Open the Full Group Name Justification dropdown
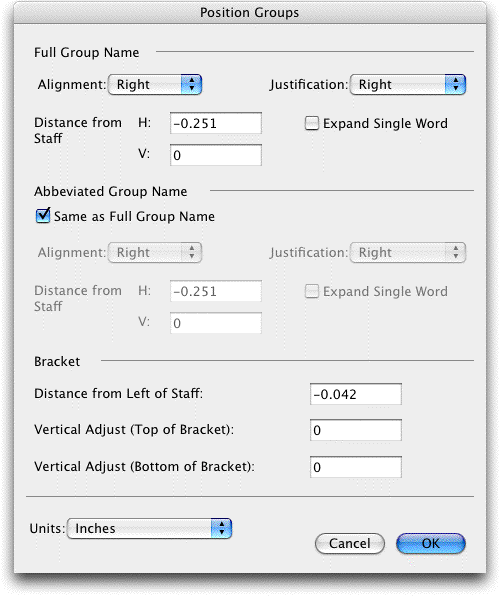Screen dimensions: 500x596 tap(408, 84)
